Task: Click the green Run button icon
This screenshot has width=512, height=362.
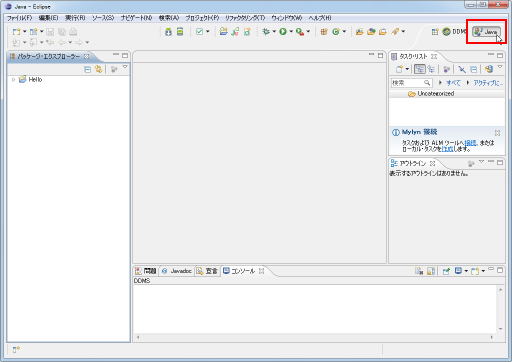Action: 283,32
